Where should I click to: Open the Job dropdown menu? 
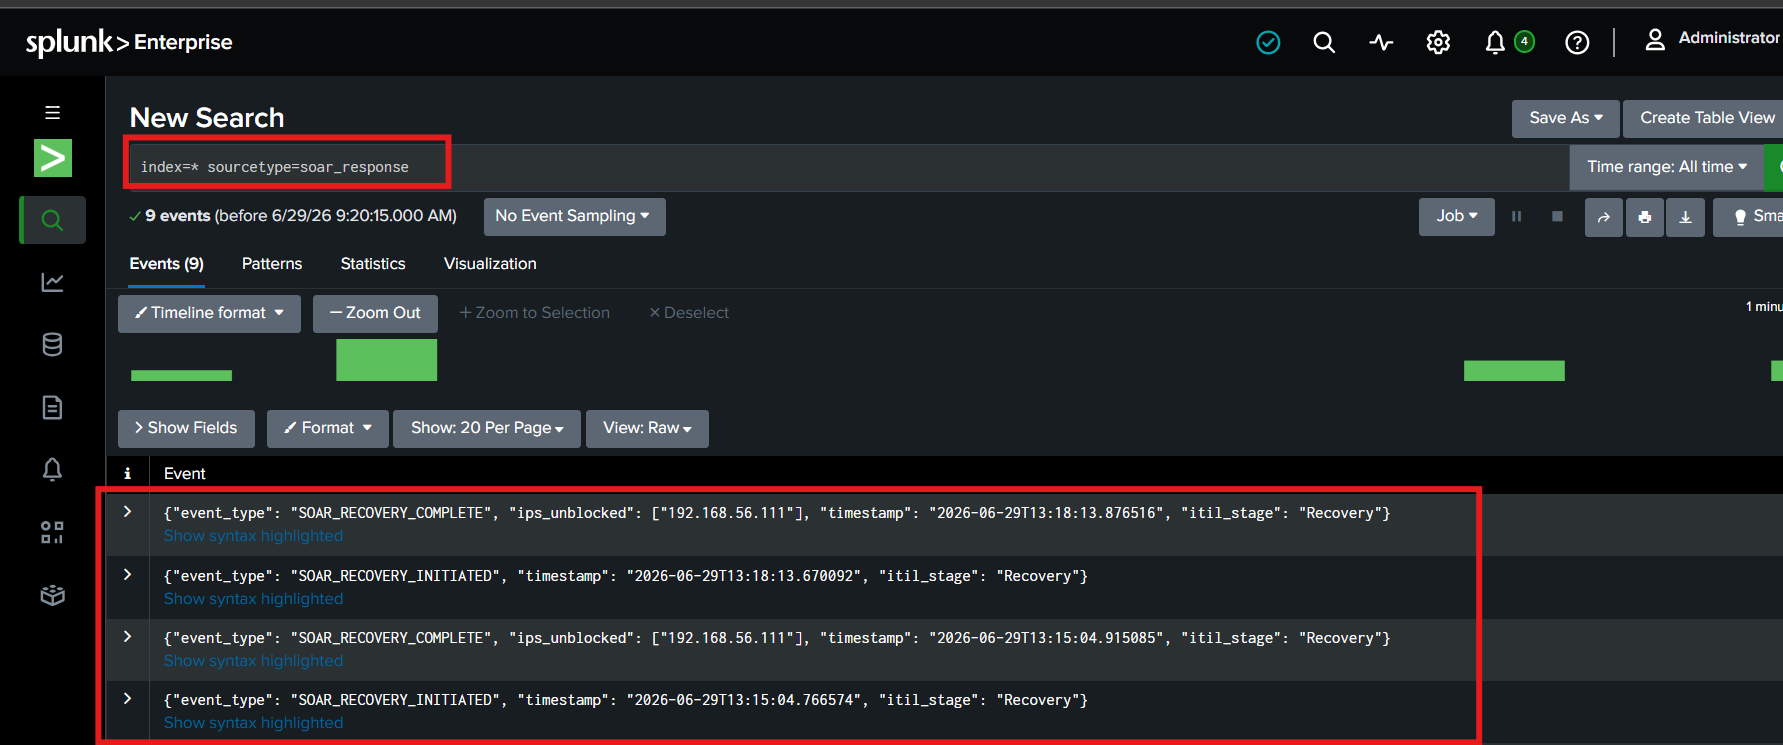[x=1456, y=216]
